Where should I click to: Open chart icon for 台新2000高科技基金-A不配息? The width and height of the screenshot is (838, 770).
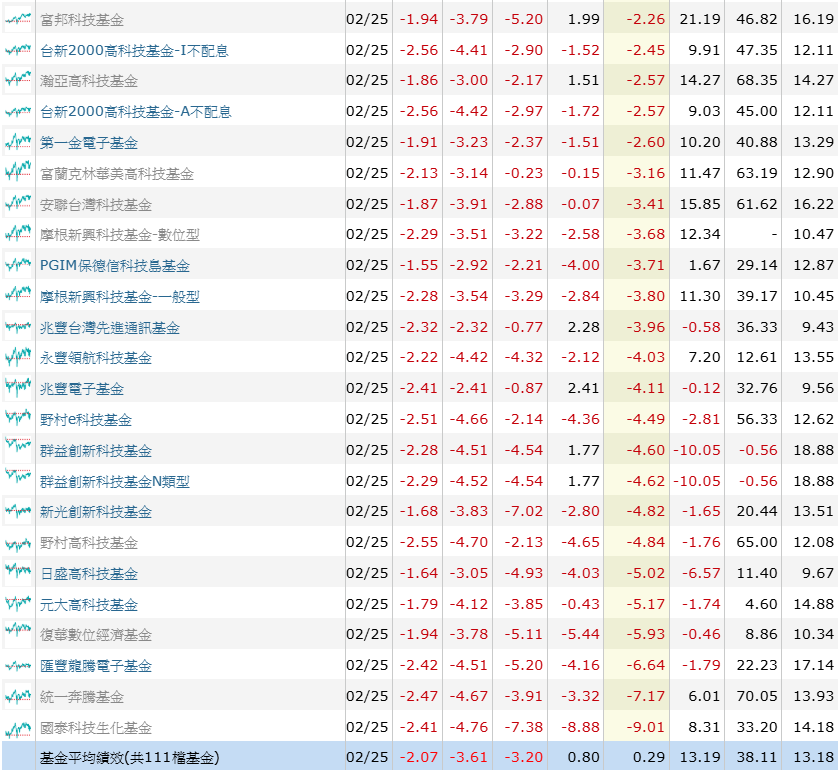pos(18,111)
